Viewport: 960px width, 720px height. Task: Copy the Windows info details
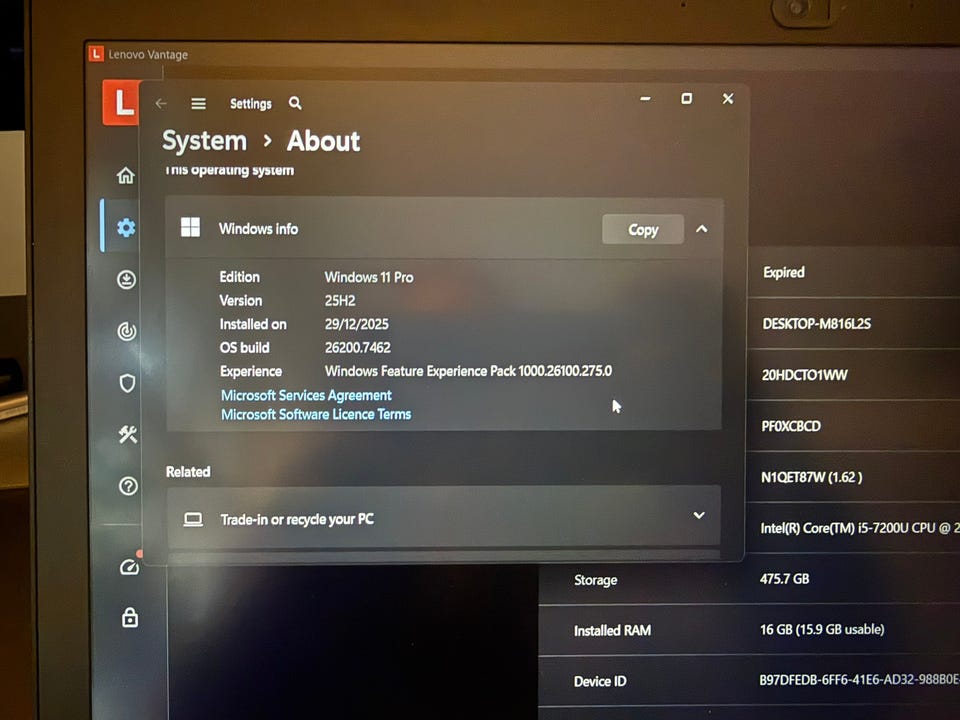pos(643,230)
